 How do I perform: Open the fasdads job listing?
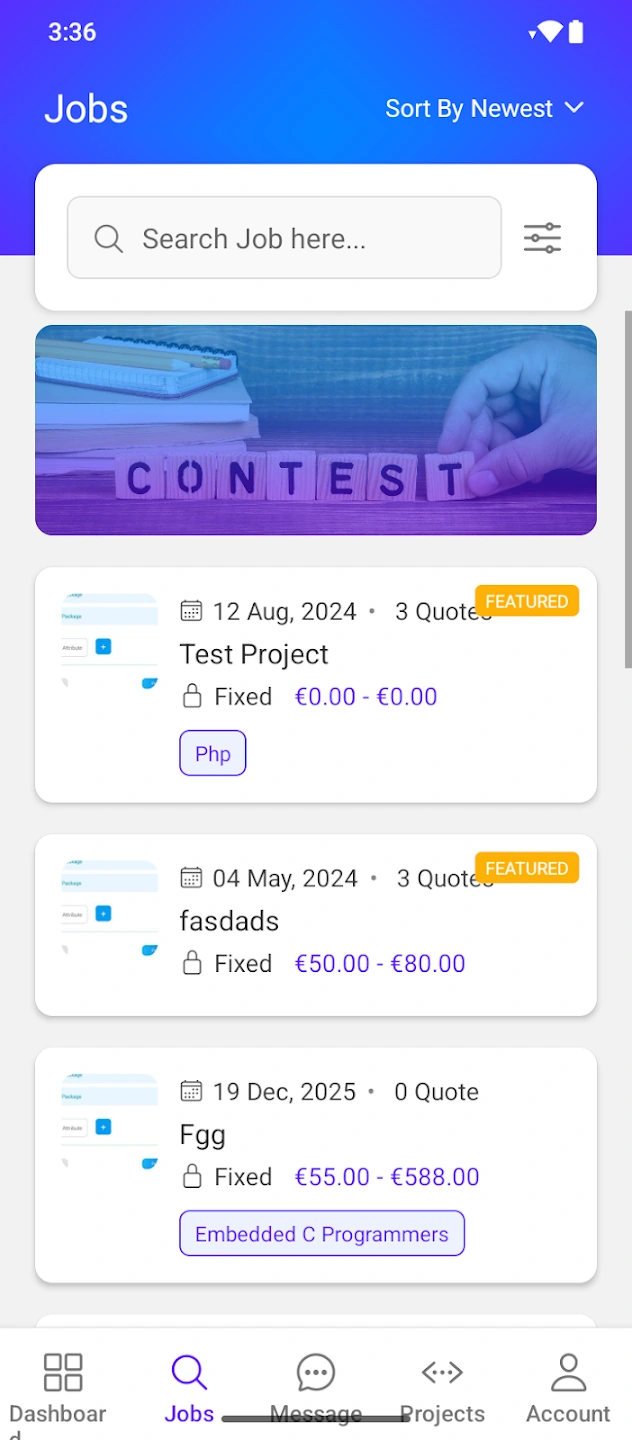point(229,921)
